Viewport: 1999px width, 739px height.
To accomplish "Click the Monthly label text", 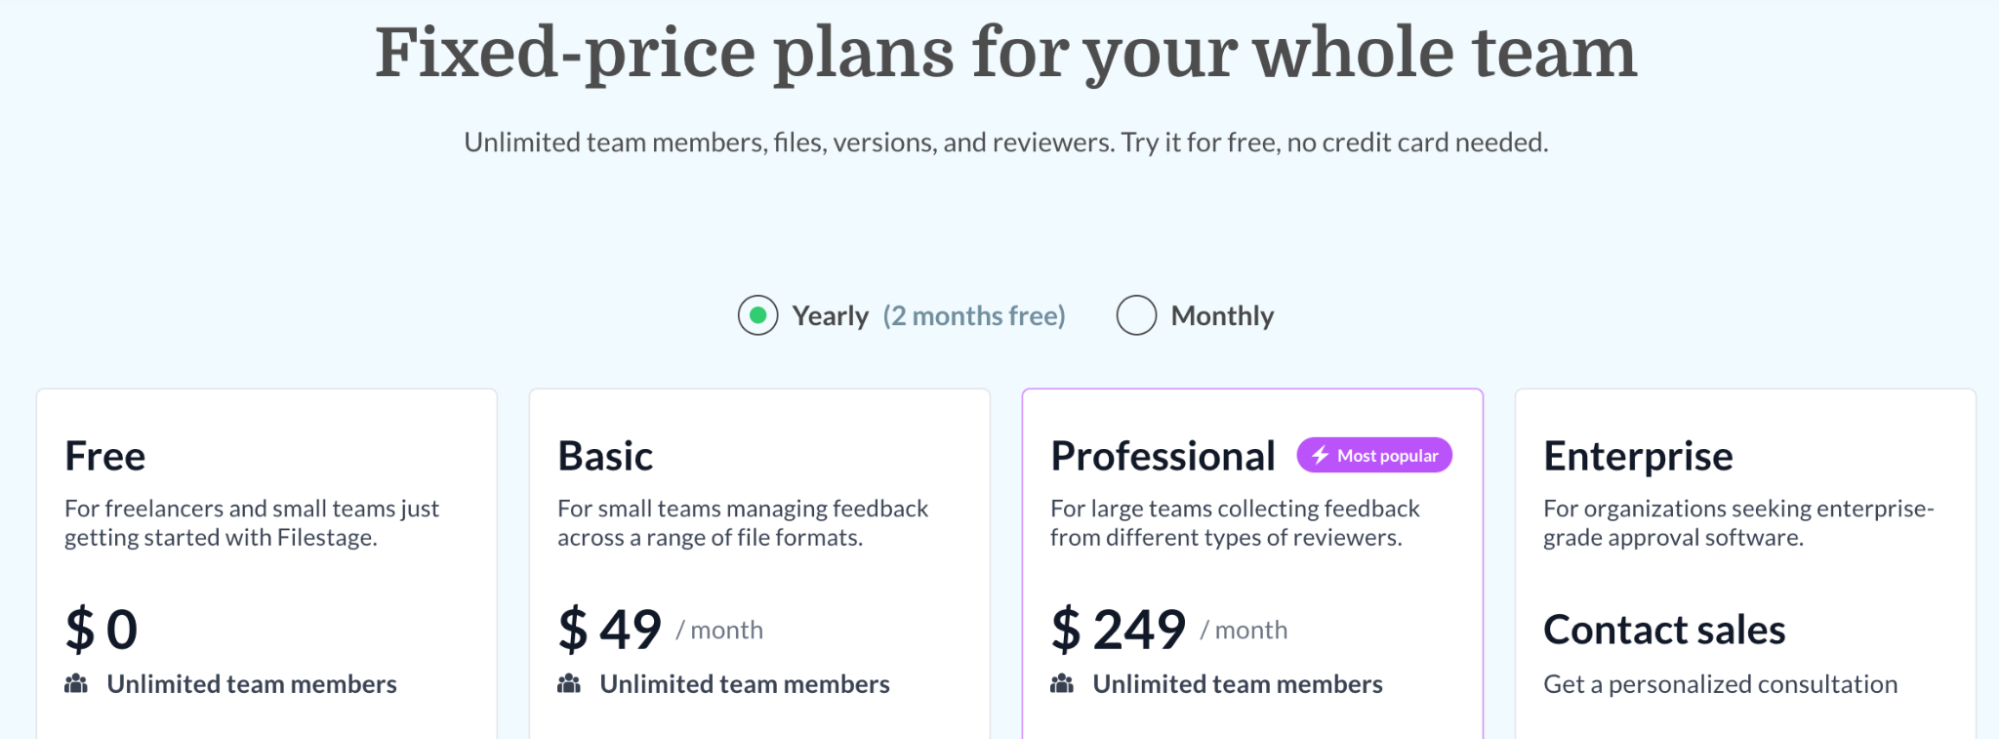I will 1222,316.
